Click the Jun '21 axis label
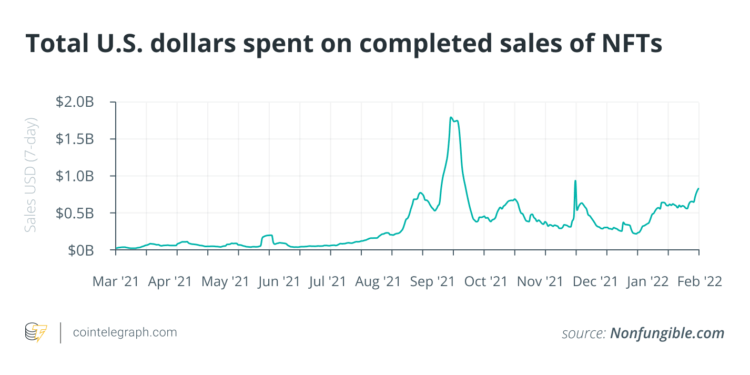The height and width of the screenshot is (375, 750). pyautogui.click(x=279, y=282)
